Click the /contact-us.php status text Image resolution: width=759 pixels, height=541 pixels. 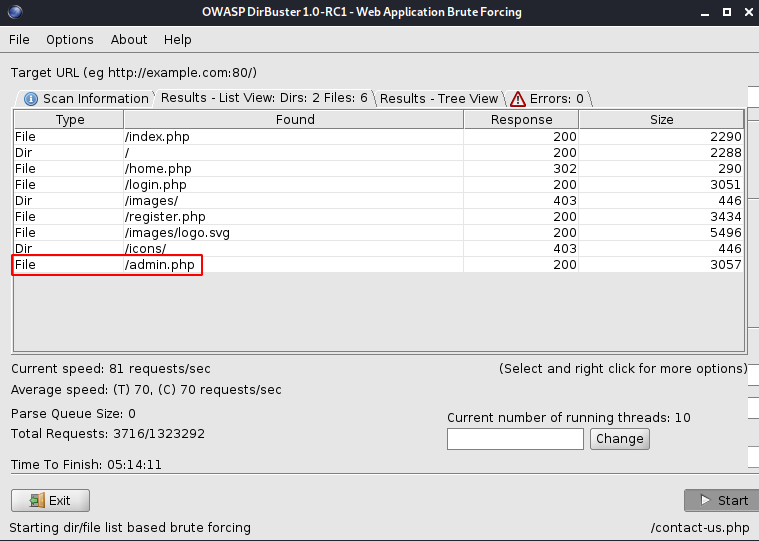point(700,527)
